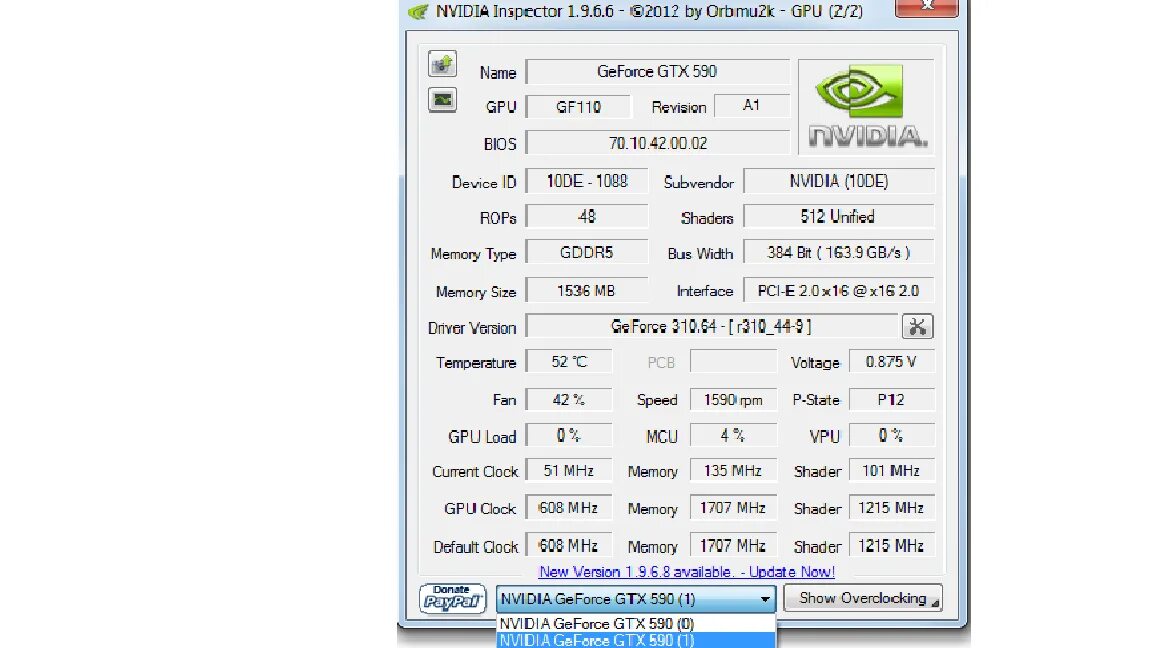This screenshot has width=1152, height=648.
Task: Open the New Version 1.9.6.8 update link
Action: pos(686,572)
